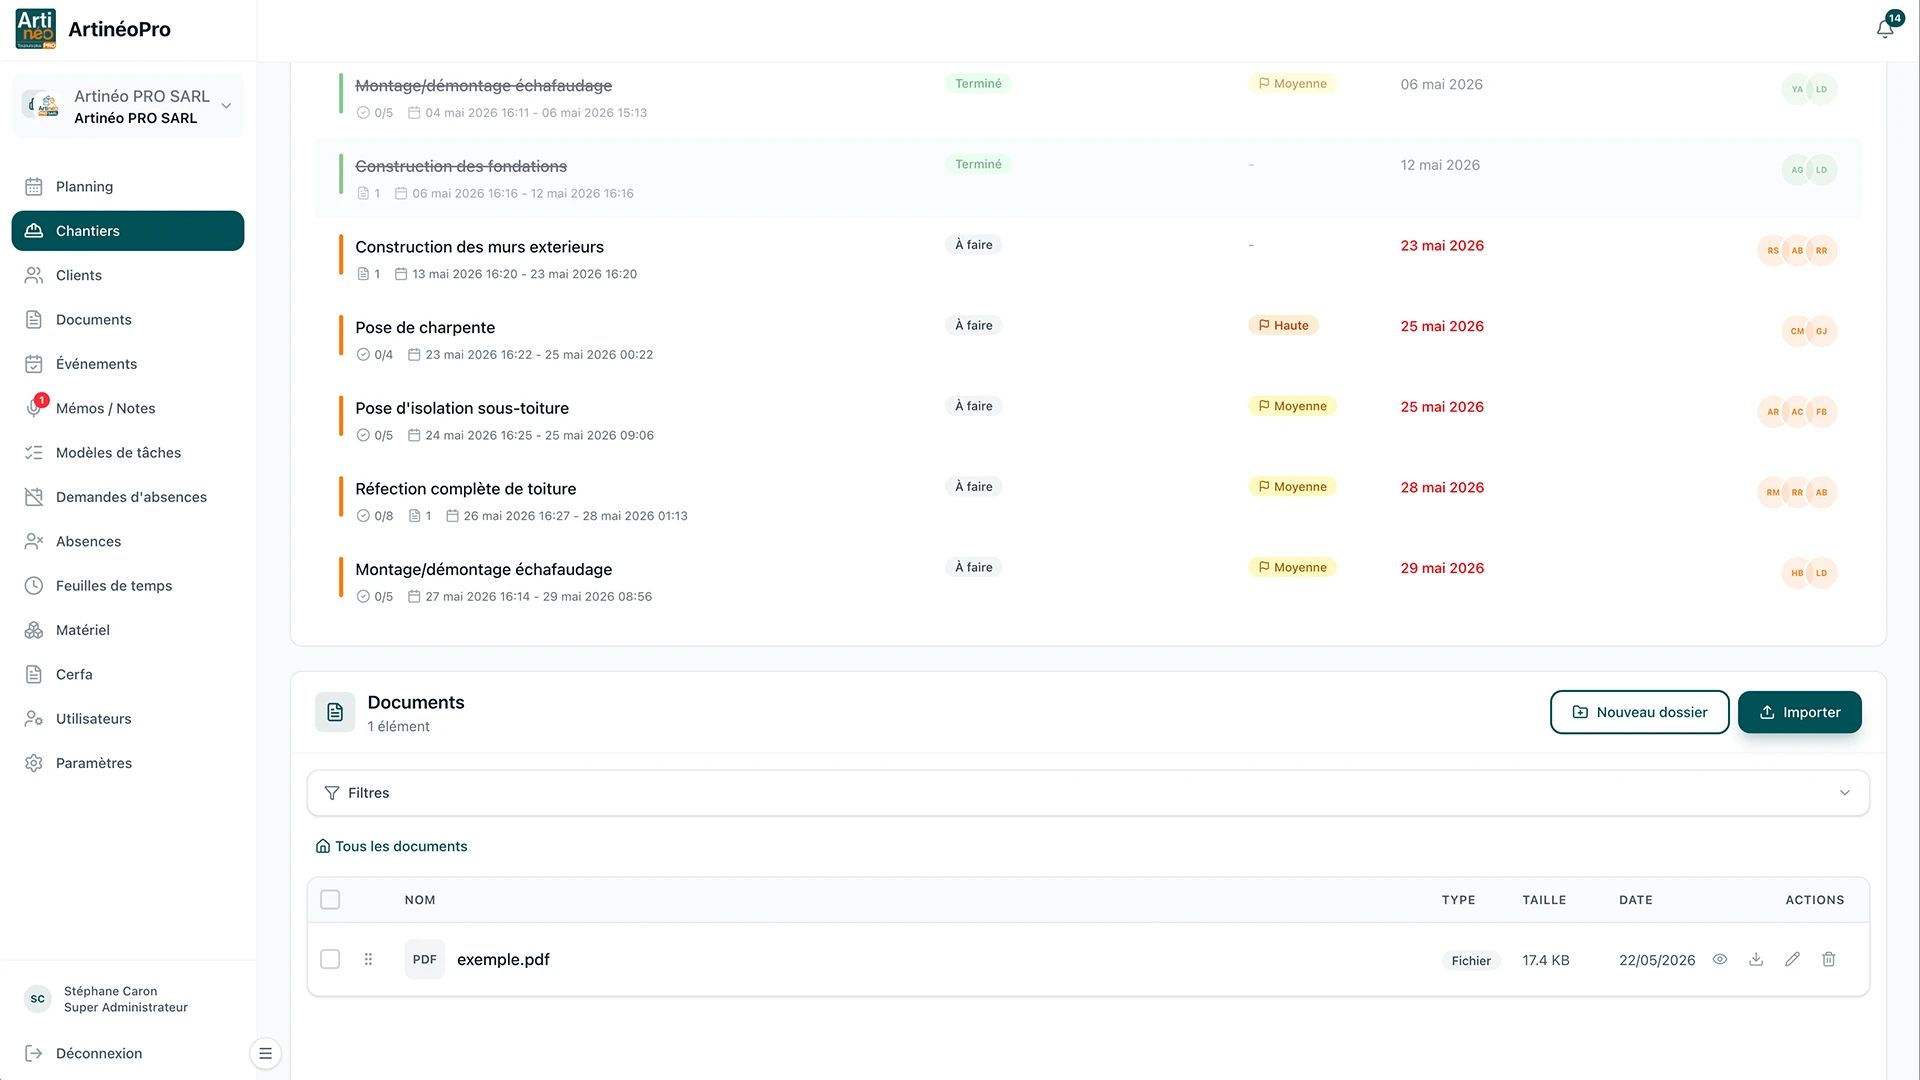Screen dimensions: 1920x1080
Task: Click the funnel icon in Filtres bar
Action: click(x=332, y=793)
